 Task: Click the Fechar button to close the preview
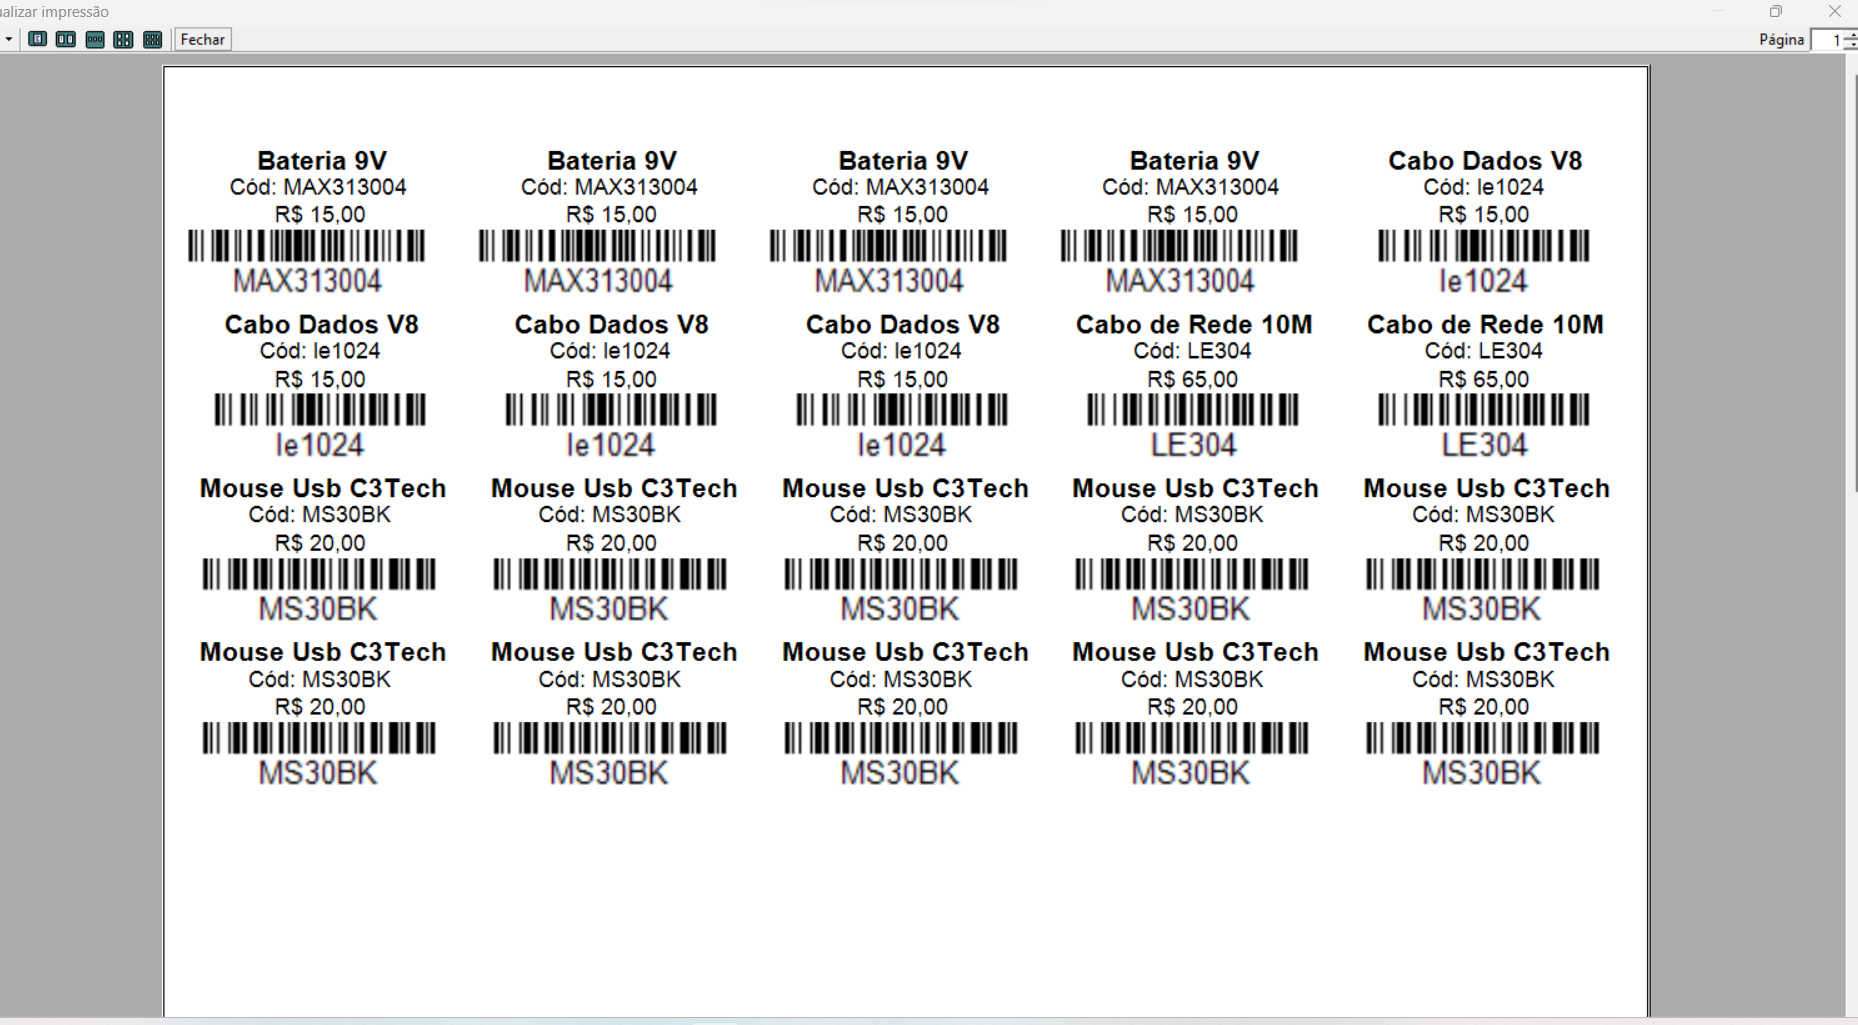click(202, 39)
